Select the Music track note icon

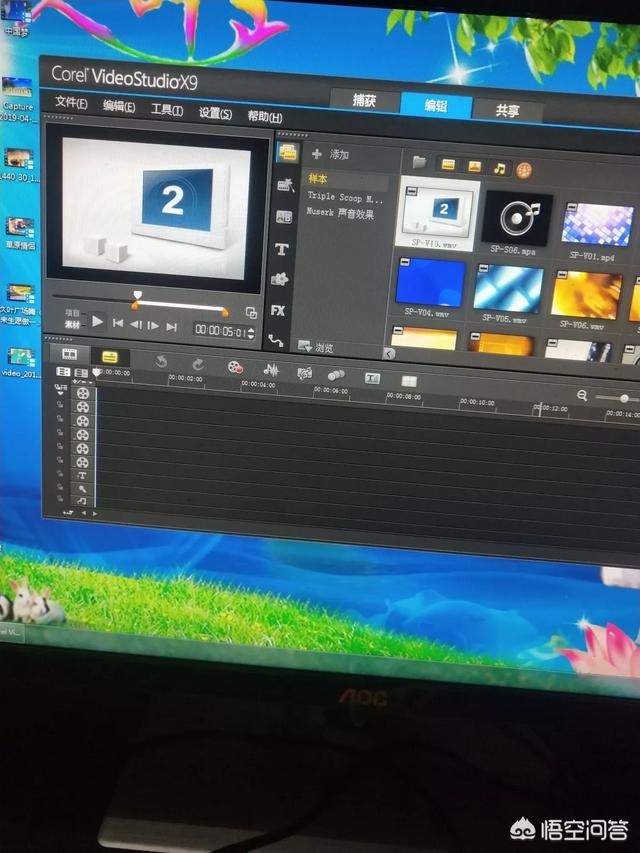click(x=82, y=501)
